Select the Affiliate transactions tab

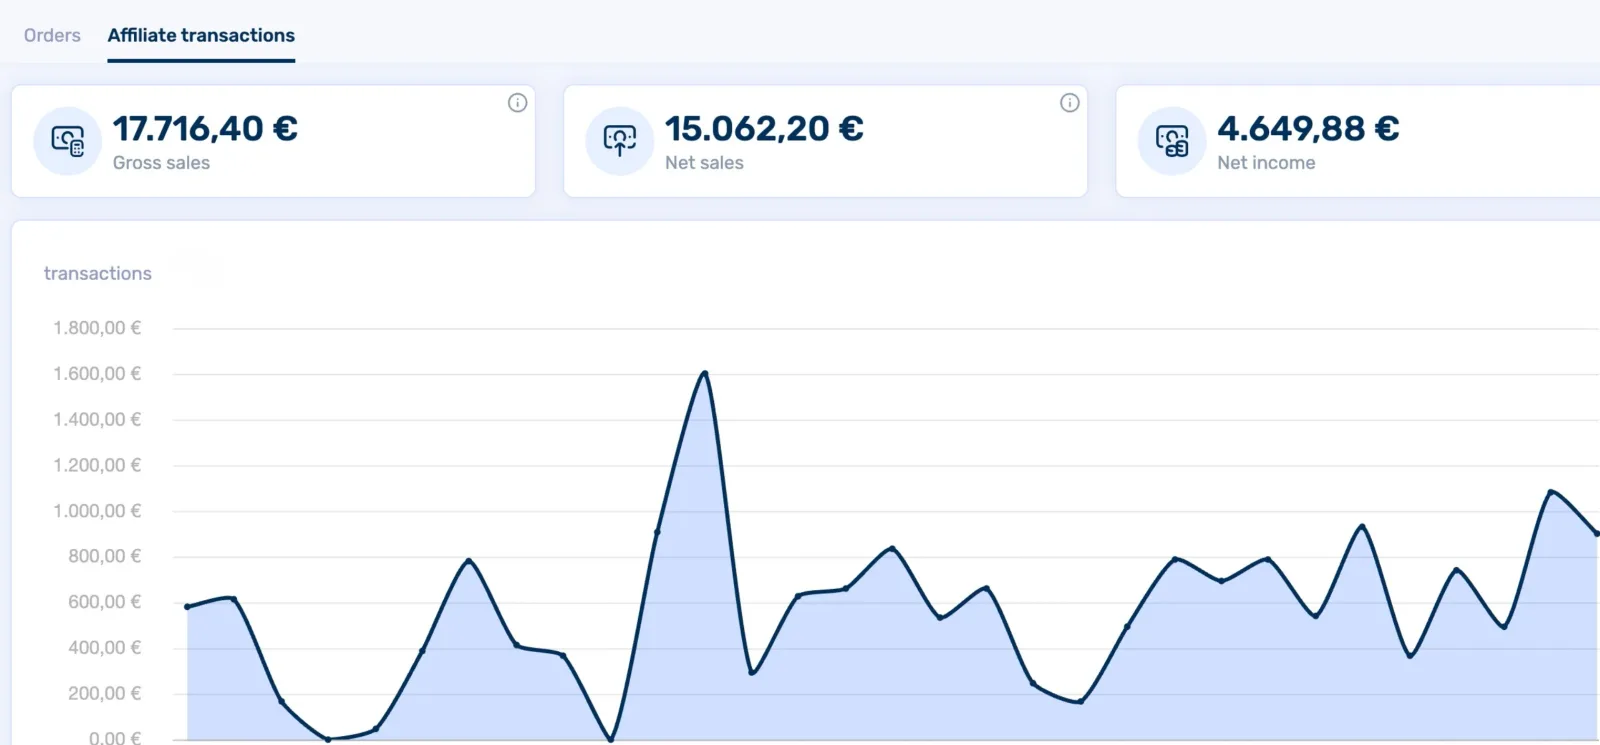(201, 35)
